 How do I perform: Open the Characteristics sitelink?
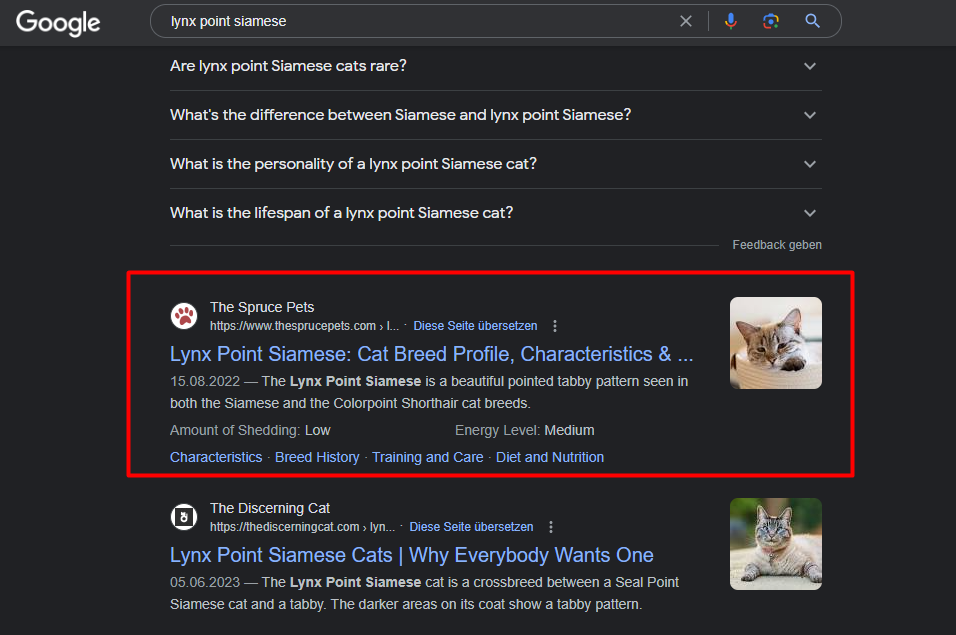point(216,457)
